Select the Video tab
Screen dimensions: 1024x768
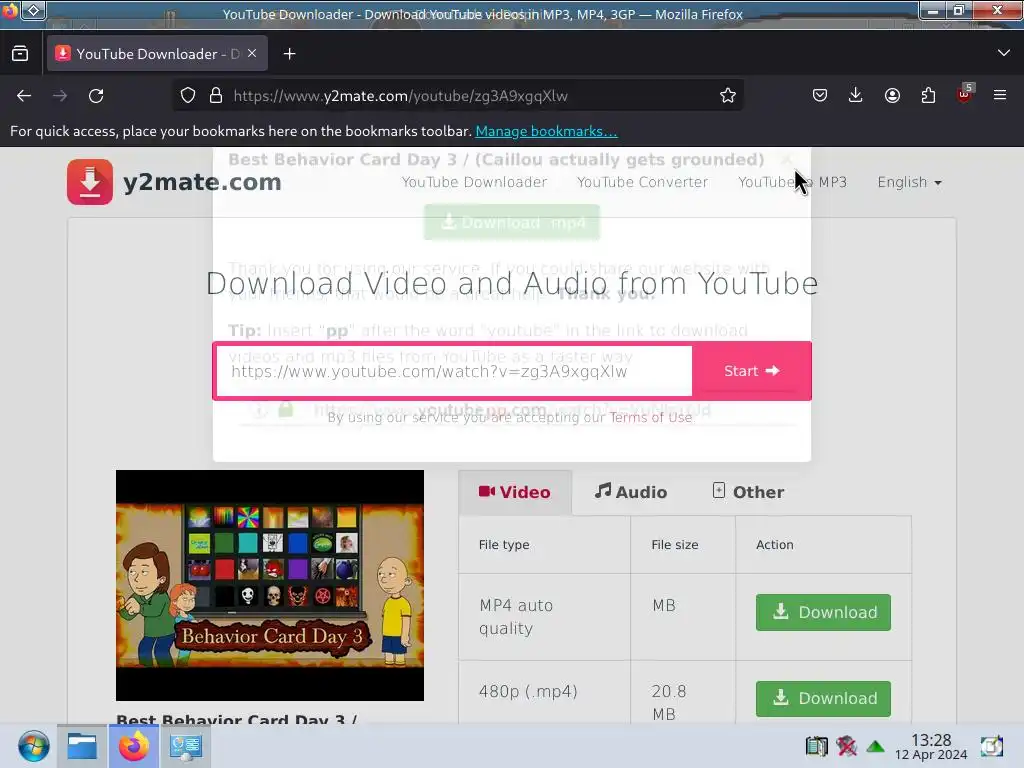515,492
